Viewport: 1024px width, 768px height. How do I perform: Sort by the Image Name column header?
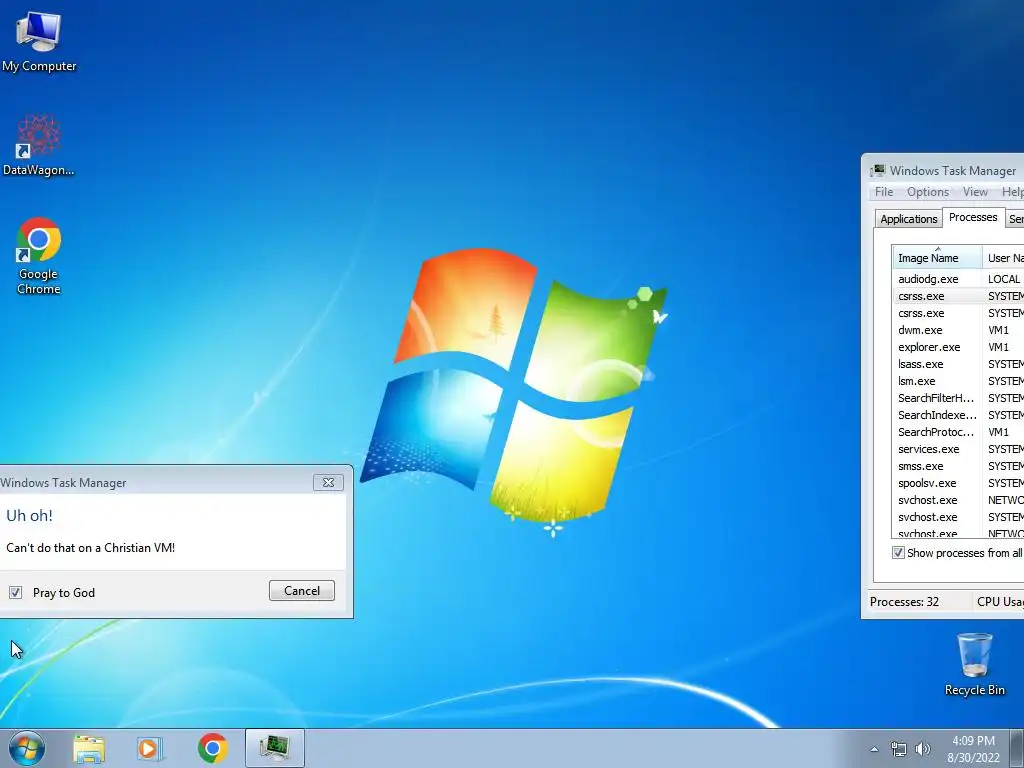[x=937, y=257]
